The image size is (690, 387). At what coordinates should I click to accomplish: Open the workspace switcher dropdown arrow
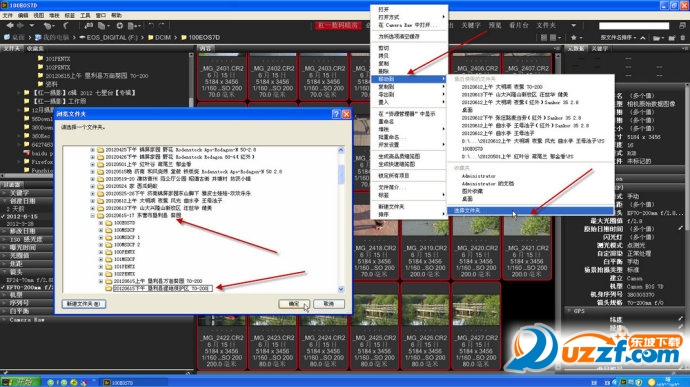(x=573, y=26)
